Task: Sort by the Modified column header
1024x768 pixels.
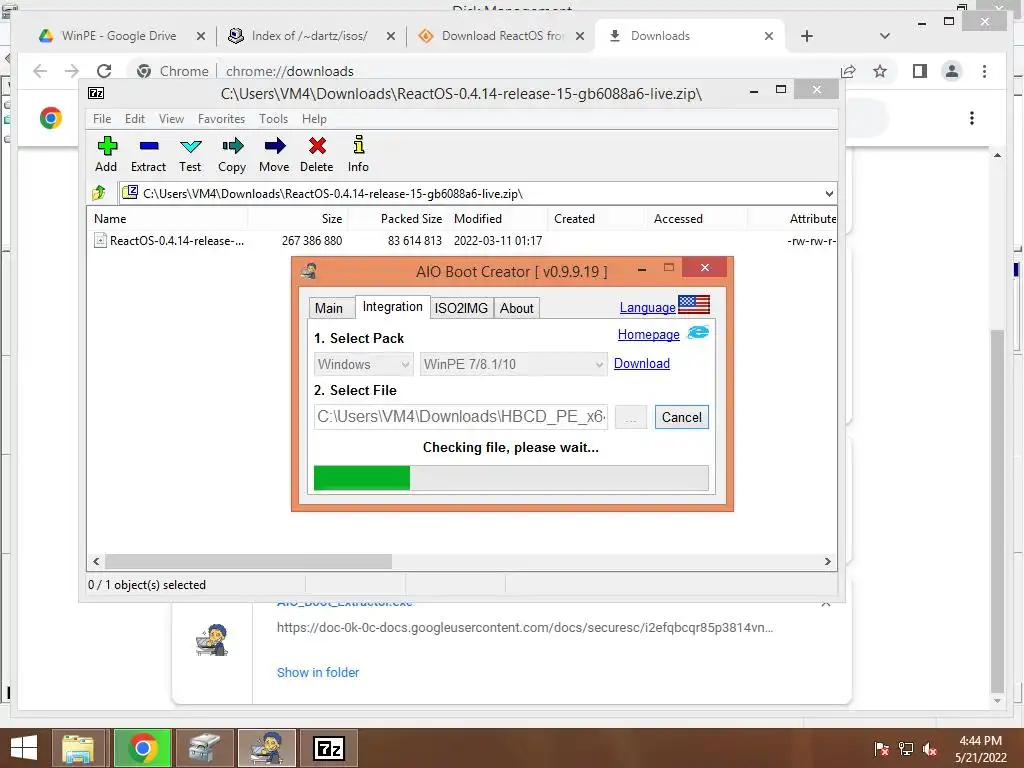Action: 498,219
